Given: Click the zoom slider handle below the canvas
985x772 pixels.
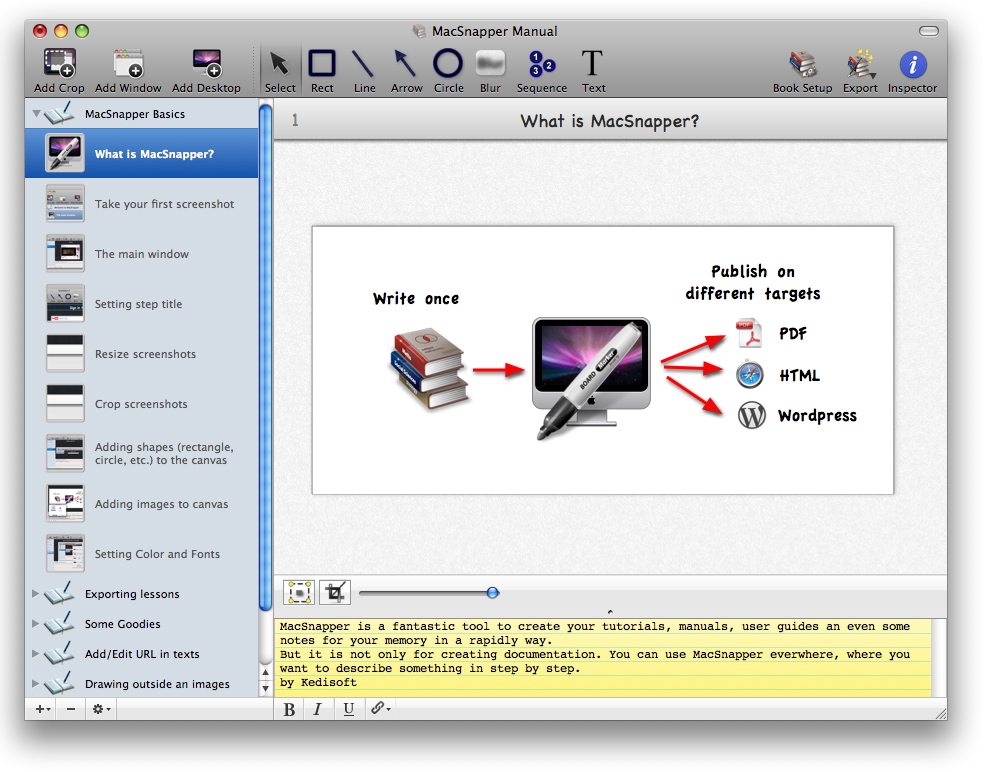Looking at the screenshot, I should coord(493,592).
